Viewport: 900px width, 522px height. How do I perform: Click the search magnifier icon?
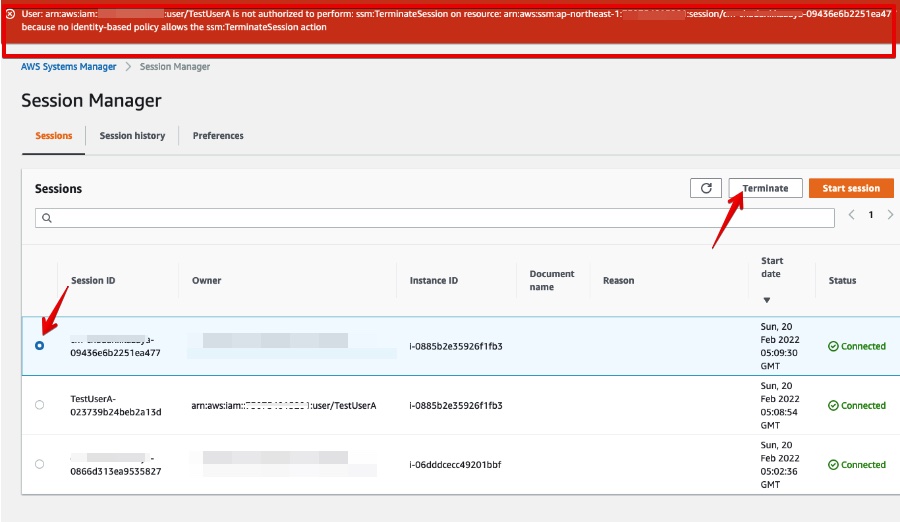47,218
